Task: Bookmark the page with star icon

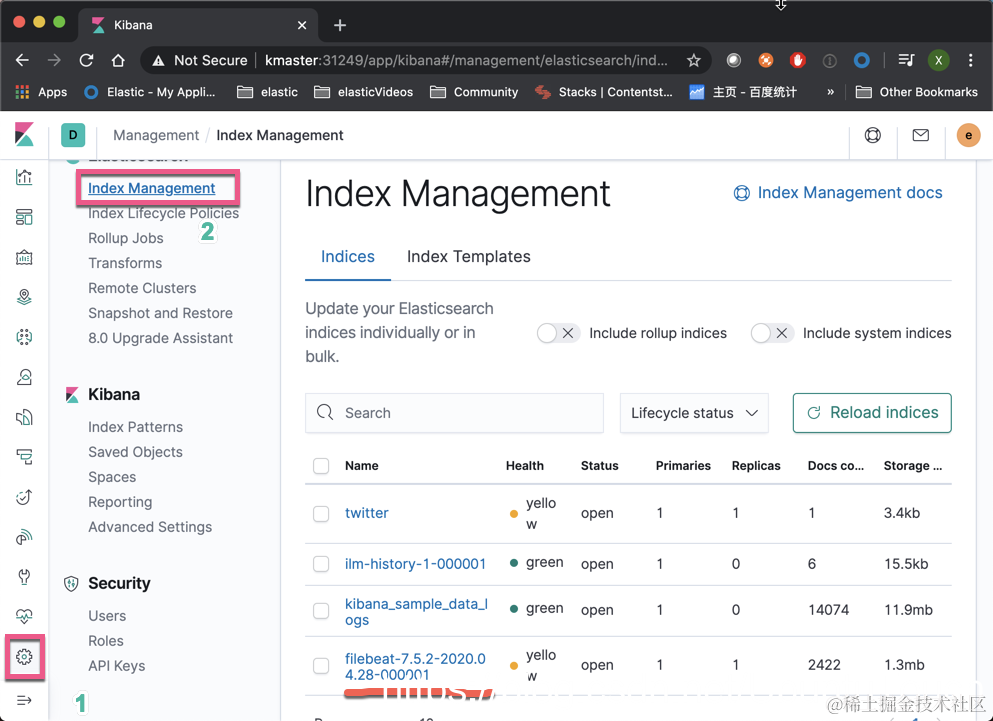Action: [693, 60]
